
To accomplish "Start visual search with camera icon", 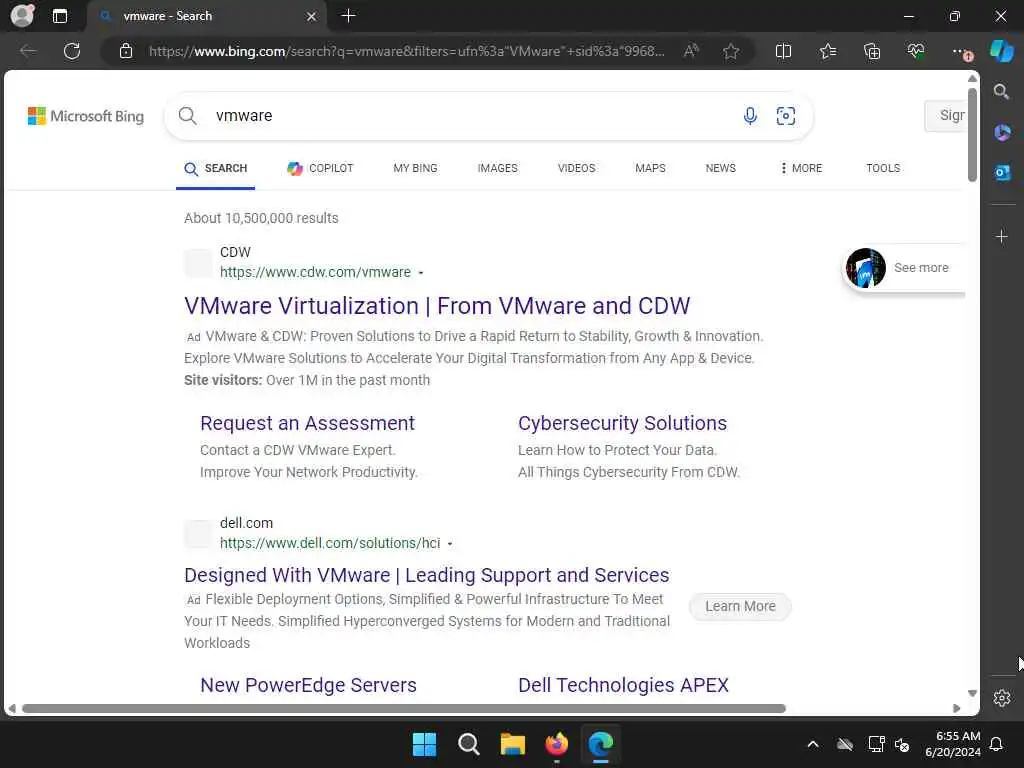I will pyautogui.click(x=786, y=116).
